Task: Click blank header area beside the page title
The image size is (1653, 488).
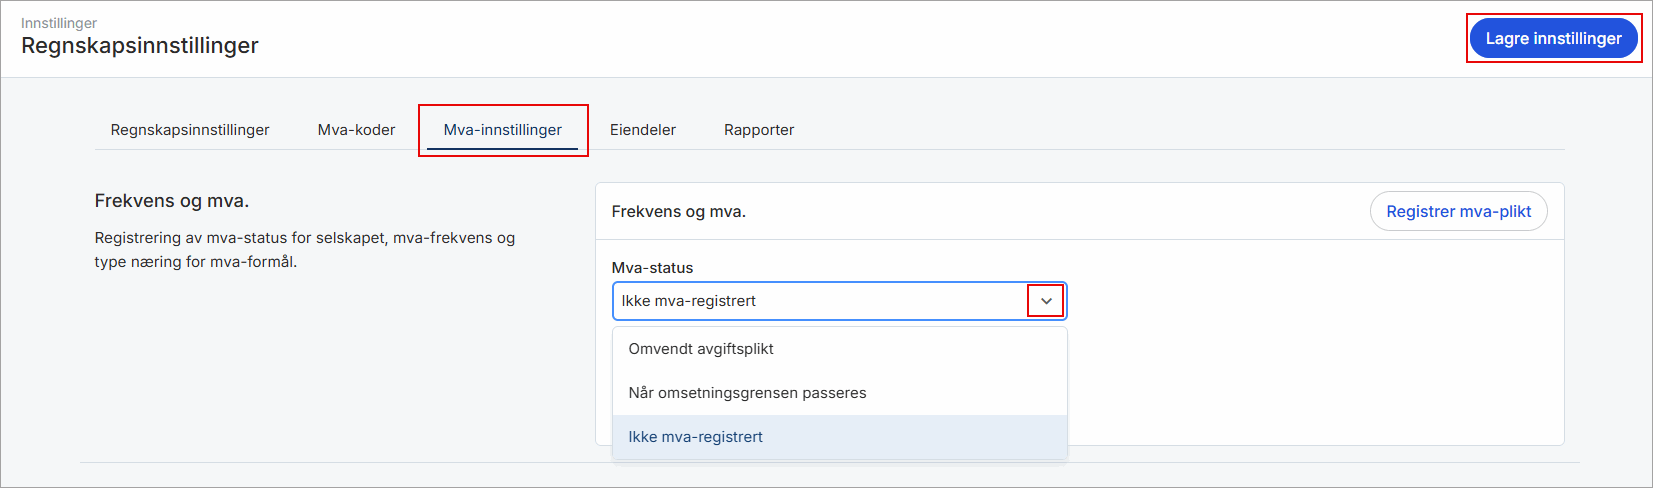Action: (x=800, y=40)
